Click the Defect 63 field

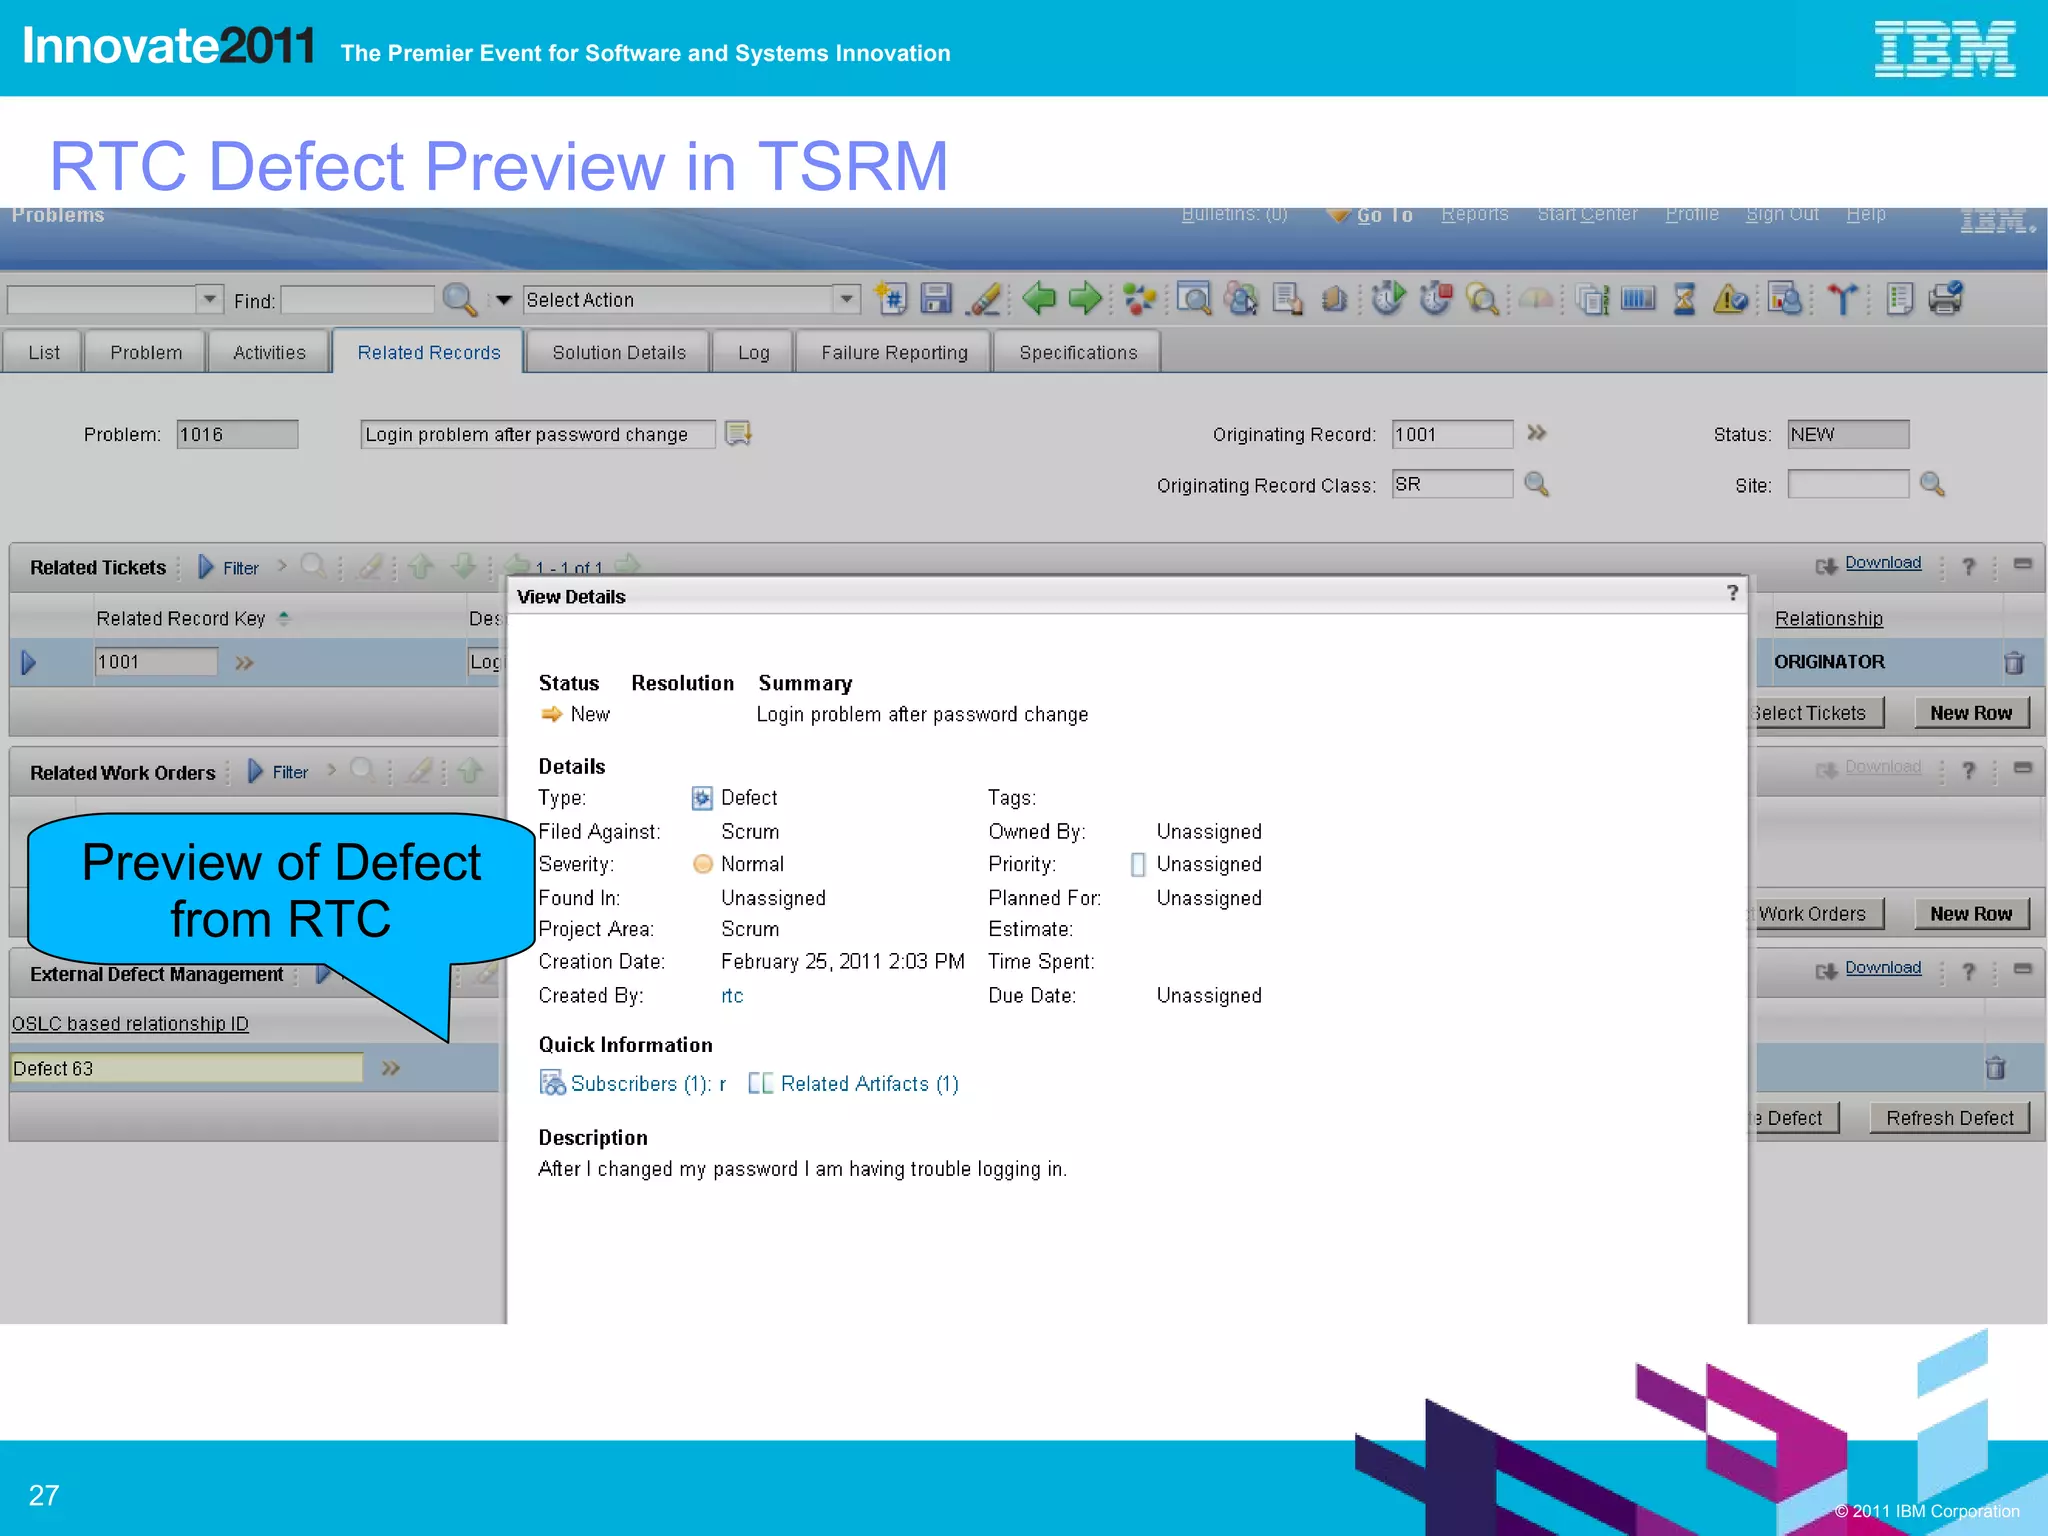pyautogui.click(x=187, y=1068)
